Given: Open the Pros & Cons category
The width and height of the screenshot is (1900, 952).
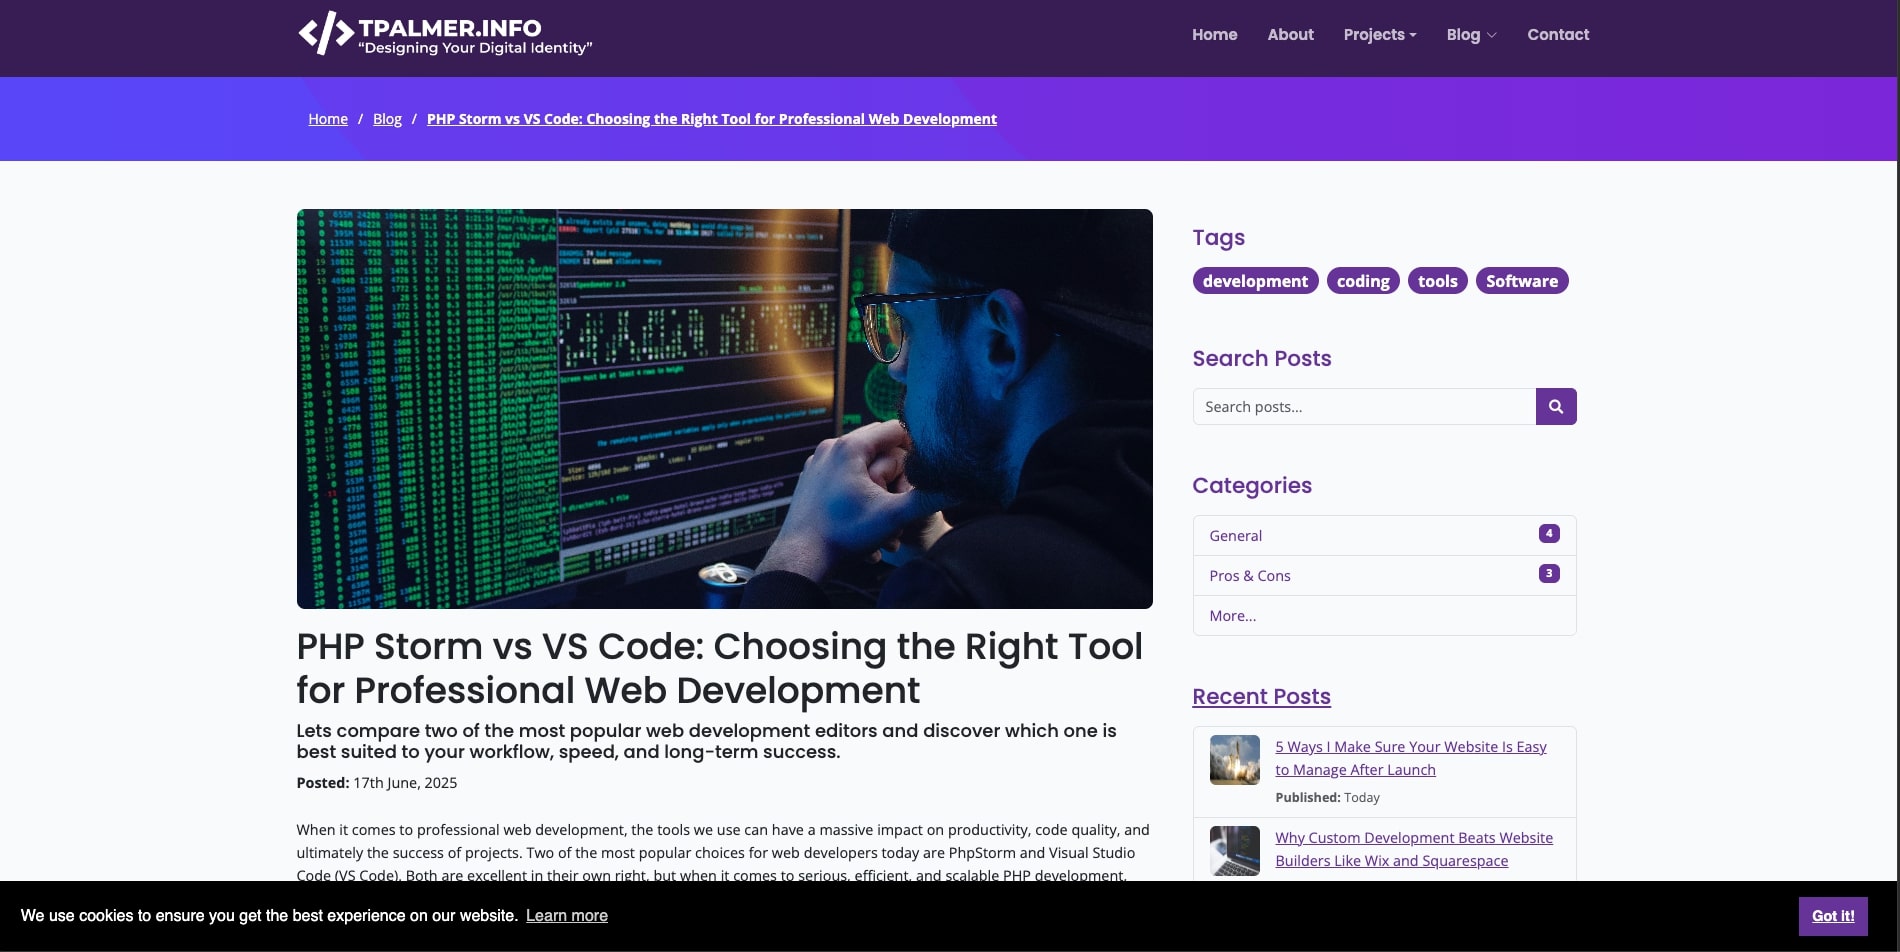Looking at the screenshot, I should click(x=1249, y=576).
